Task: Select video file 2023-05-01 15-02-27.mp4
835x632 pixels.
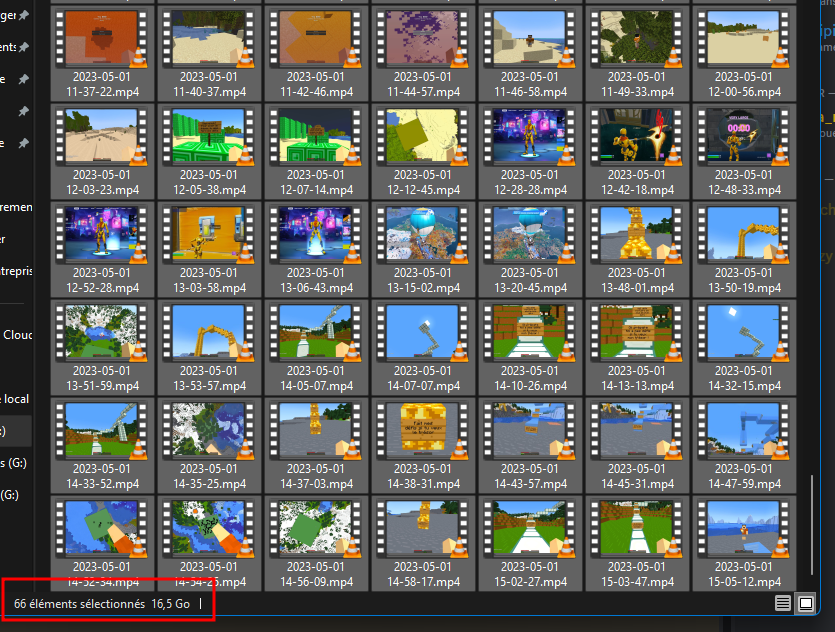Action: click(530, 543)
